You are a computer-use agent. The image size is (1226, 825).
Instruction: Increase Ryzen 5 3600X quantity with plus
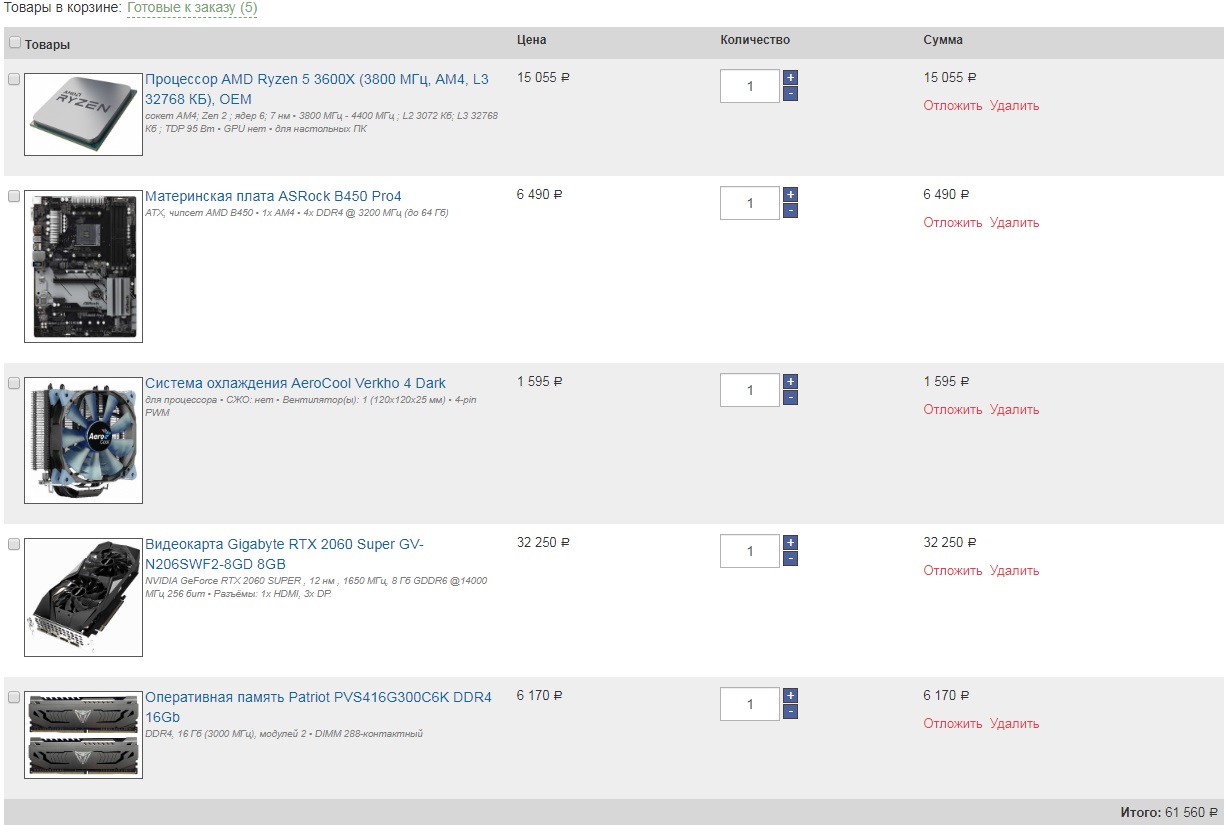coord(790,77)
